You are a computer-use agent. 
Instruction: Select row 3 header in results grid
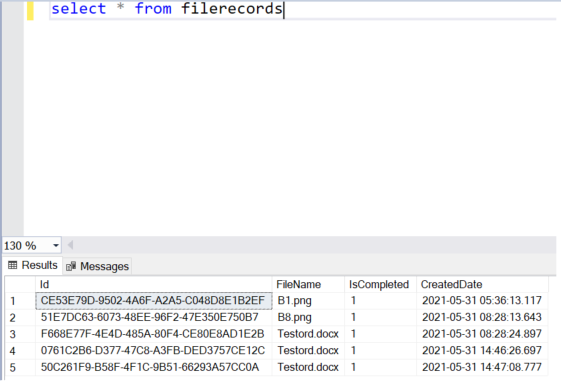(20, 334)
